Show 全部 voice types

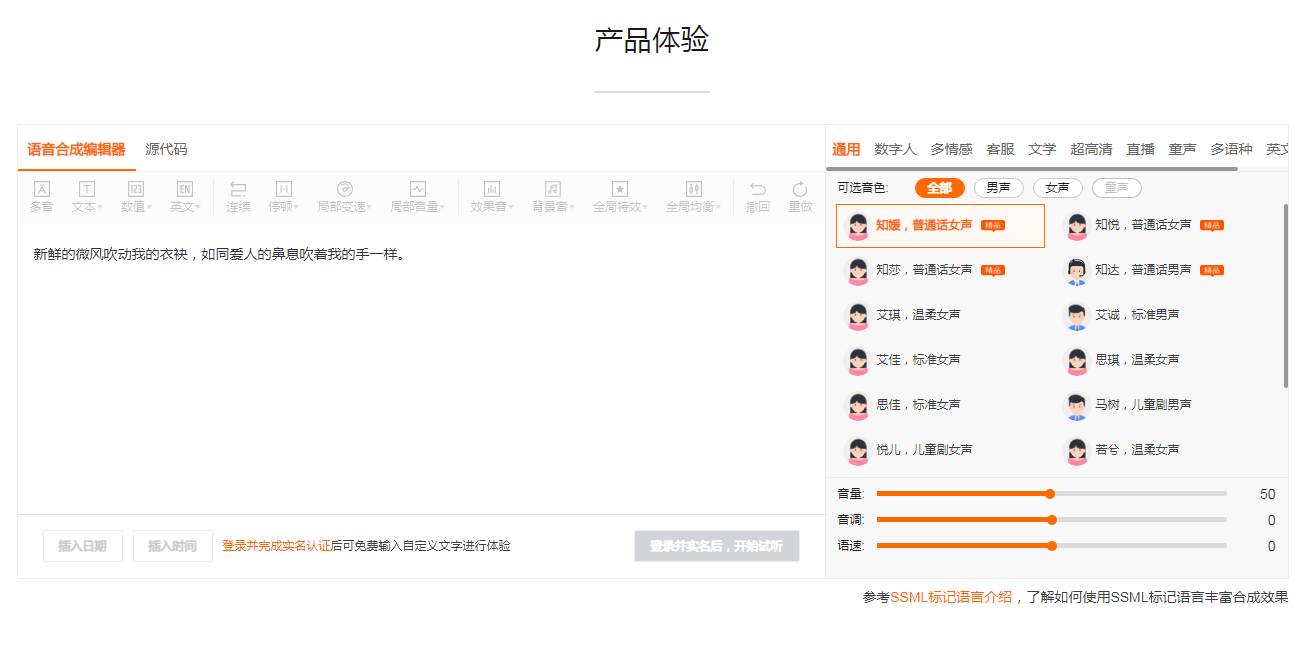939,188
